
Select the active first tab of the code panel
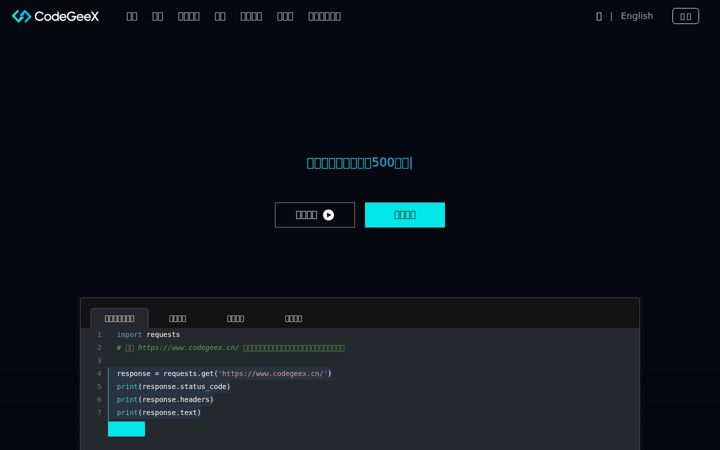[119, 318]
